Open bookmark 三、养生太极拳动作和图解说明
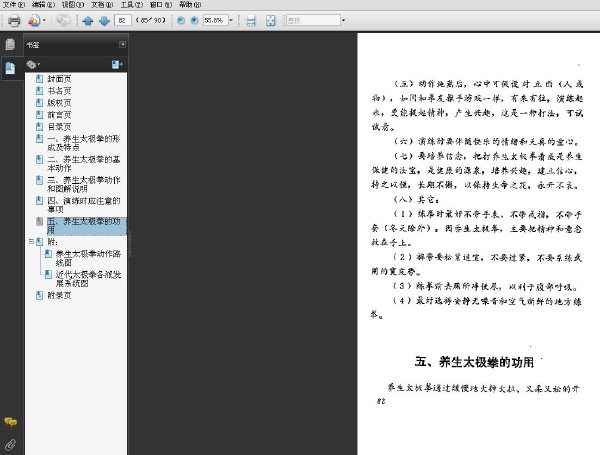This screenshot has width=600, height=455. 84,184
